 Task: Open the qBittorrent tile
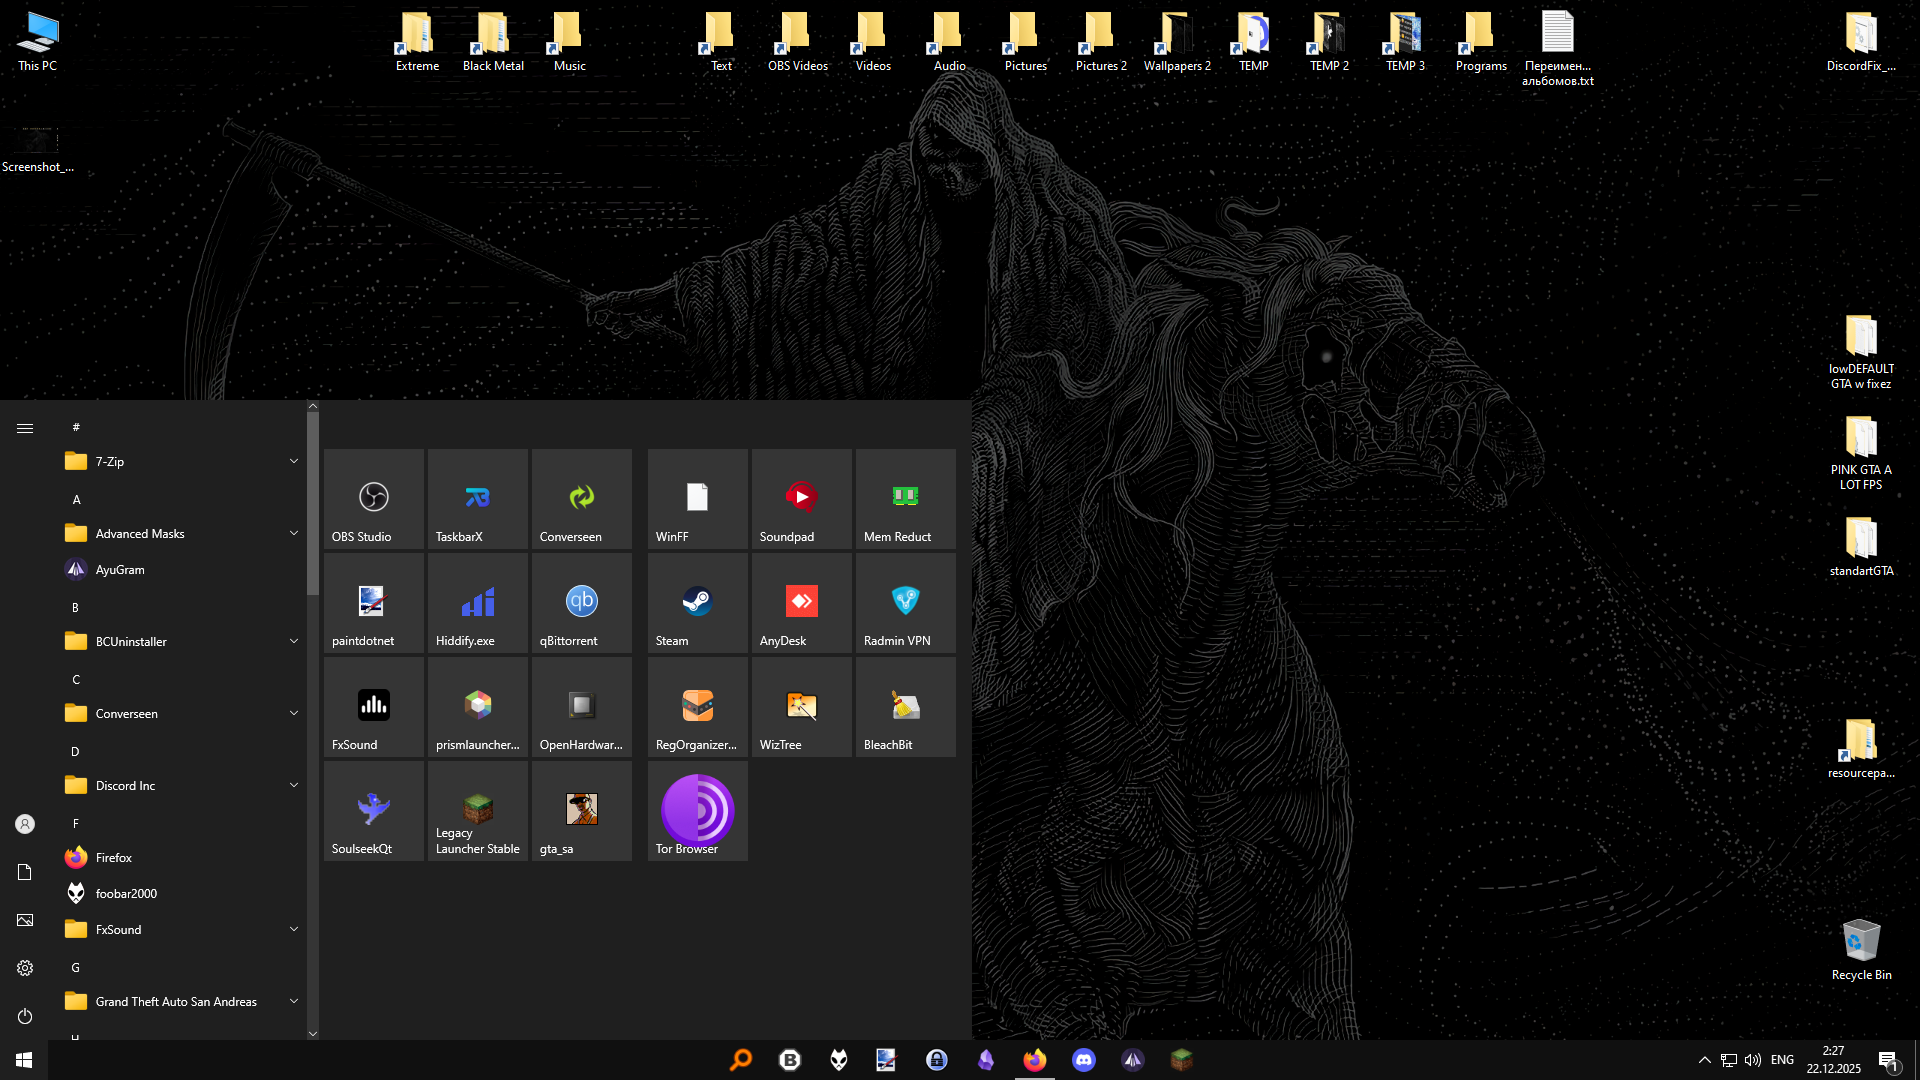point(581,603)
